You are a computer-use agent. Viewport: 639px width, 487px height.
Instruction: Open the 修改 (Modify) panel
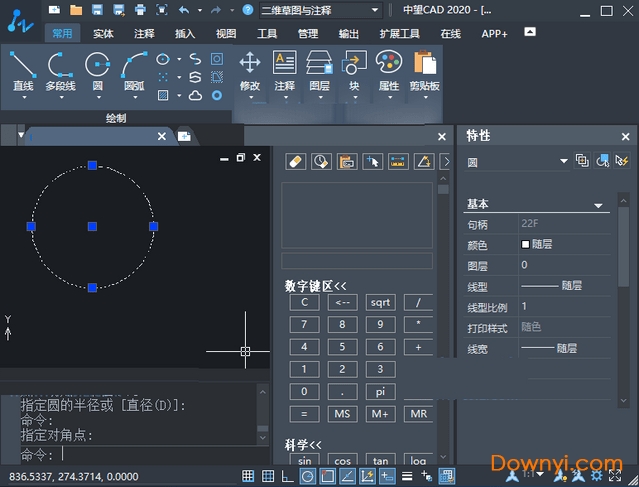coord(250,73)
